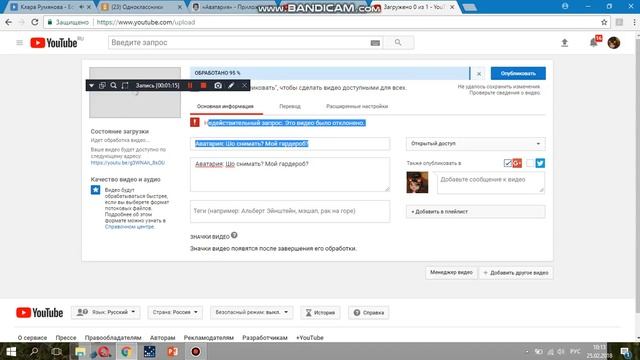Click 'Добавьте сообщение к видео' message box

point(491,182)
